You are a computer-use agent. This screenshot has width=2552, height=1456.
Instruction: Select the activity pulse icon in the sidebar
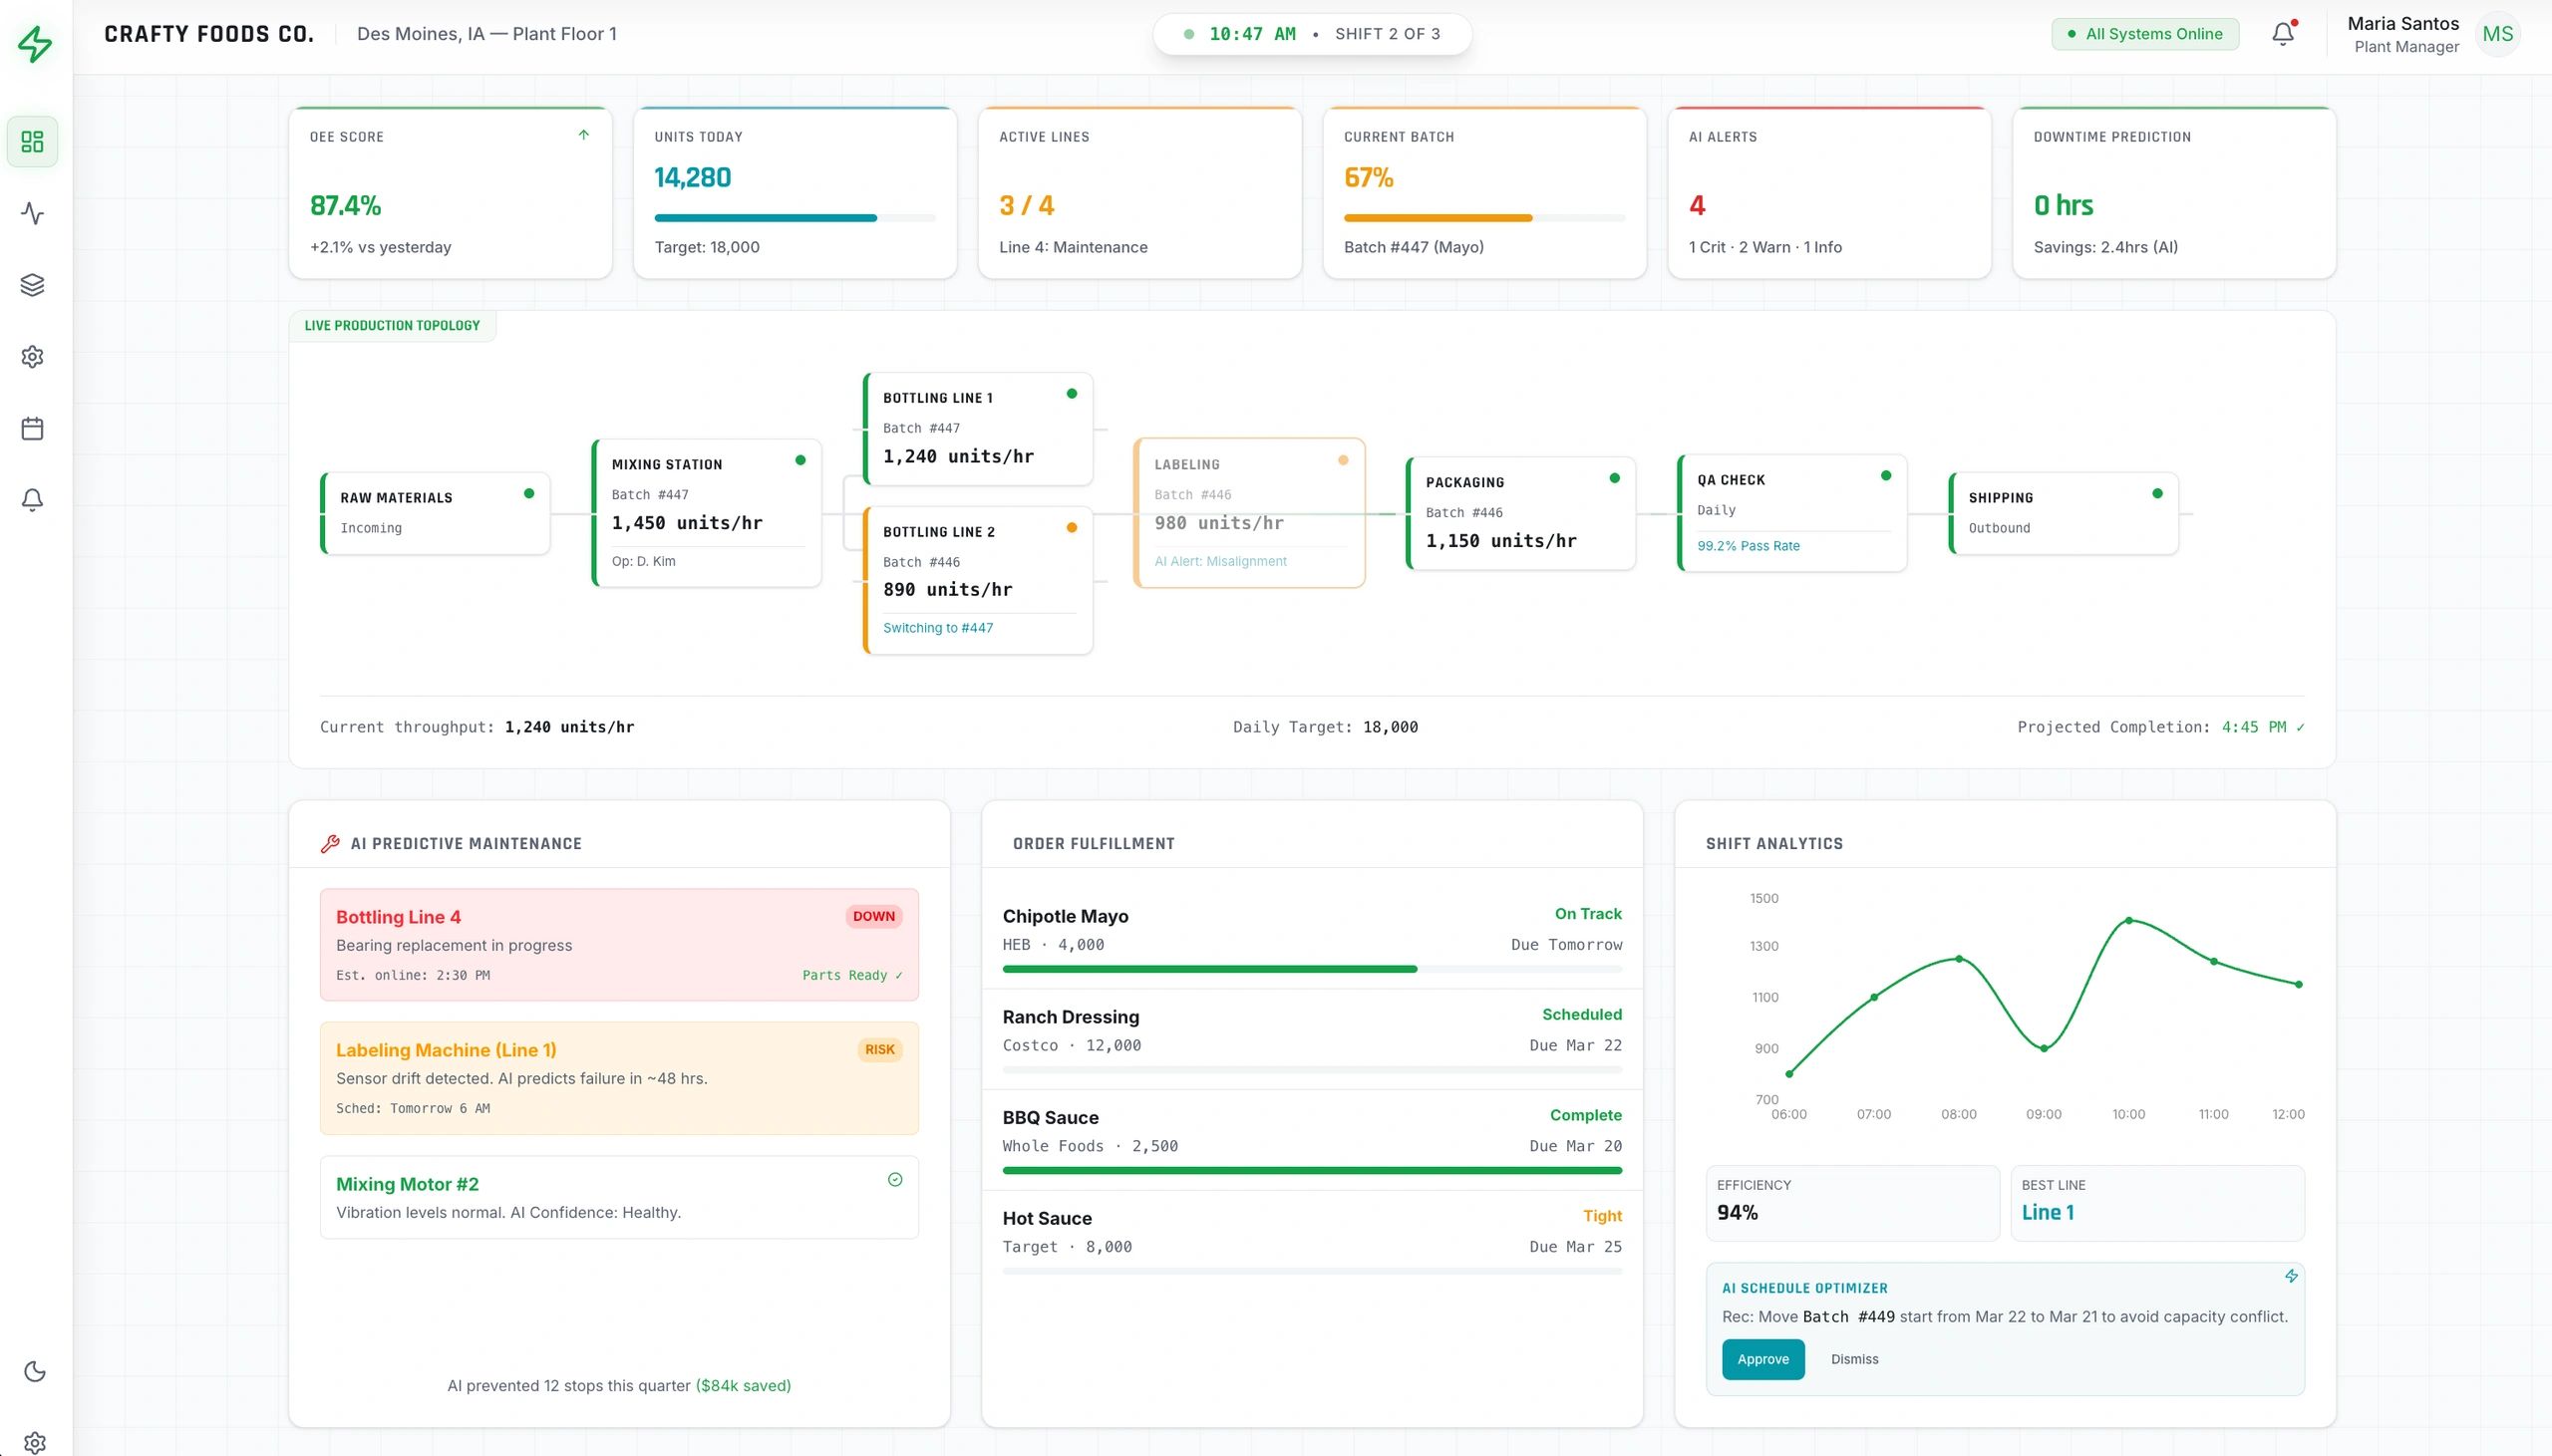pyautogui.click(x=32, y=213)
